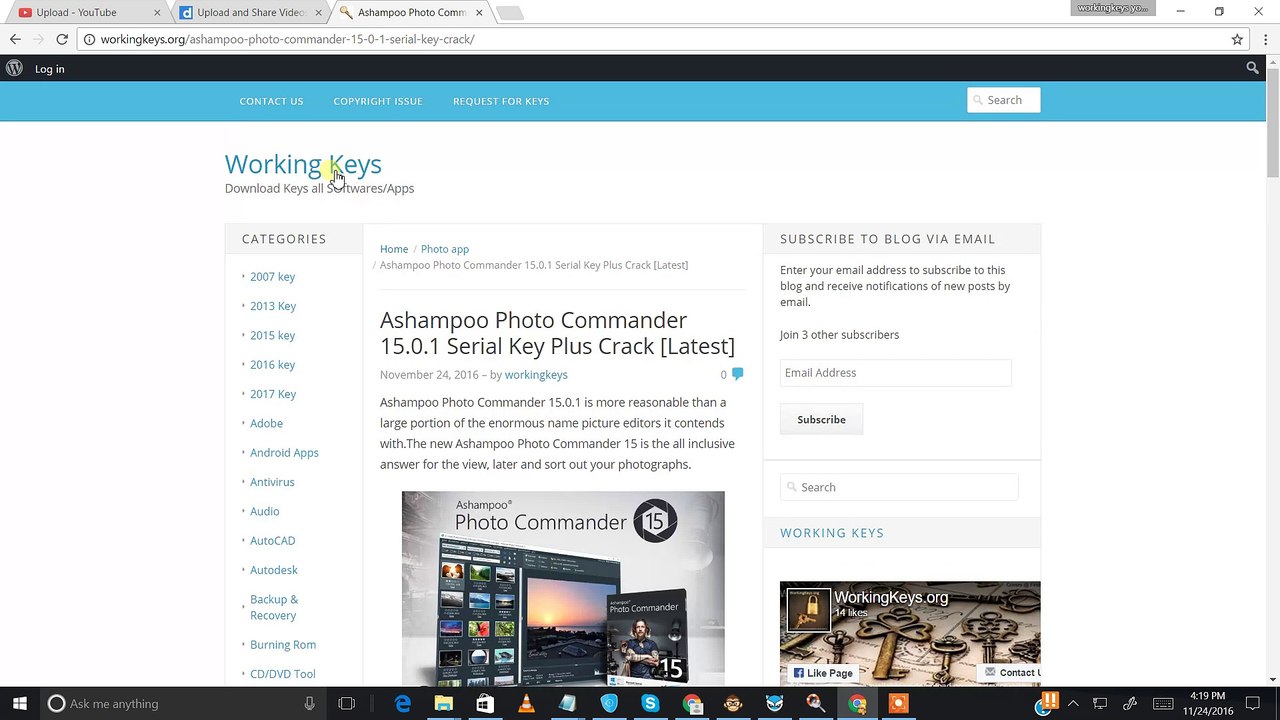The width and height of the screenshot is (1280, 720).
Task: Bookmark this page with the star icon
Action: (x=1237, y=39)
